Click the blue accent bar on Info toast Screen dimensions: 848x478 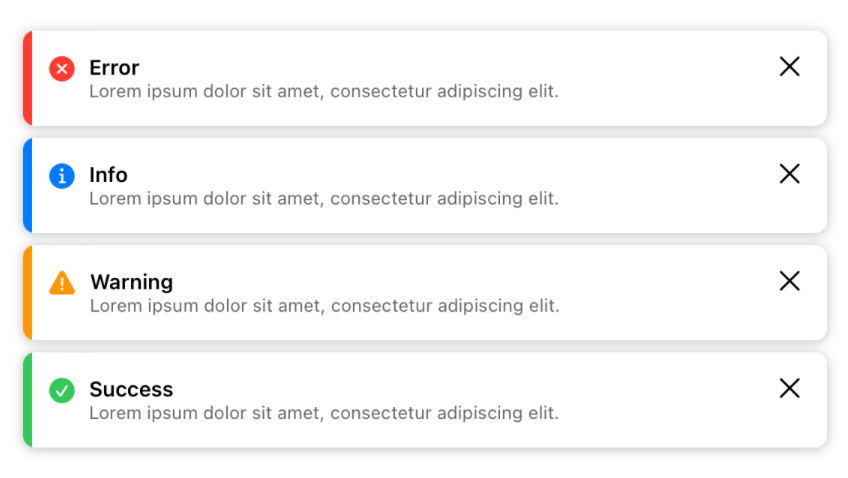coord(28,185)
